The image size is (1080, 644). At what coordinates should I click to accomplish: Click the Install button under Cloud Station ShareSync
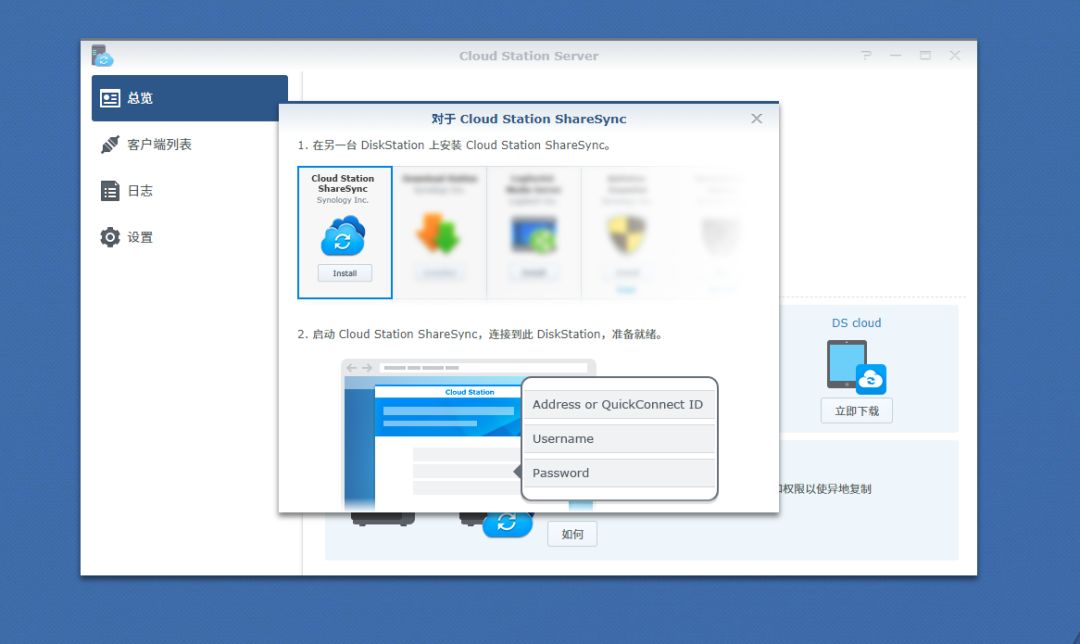(344, 273)
